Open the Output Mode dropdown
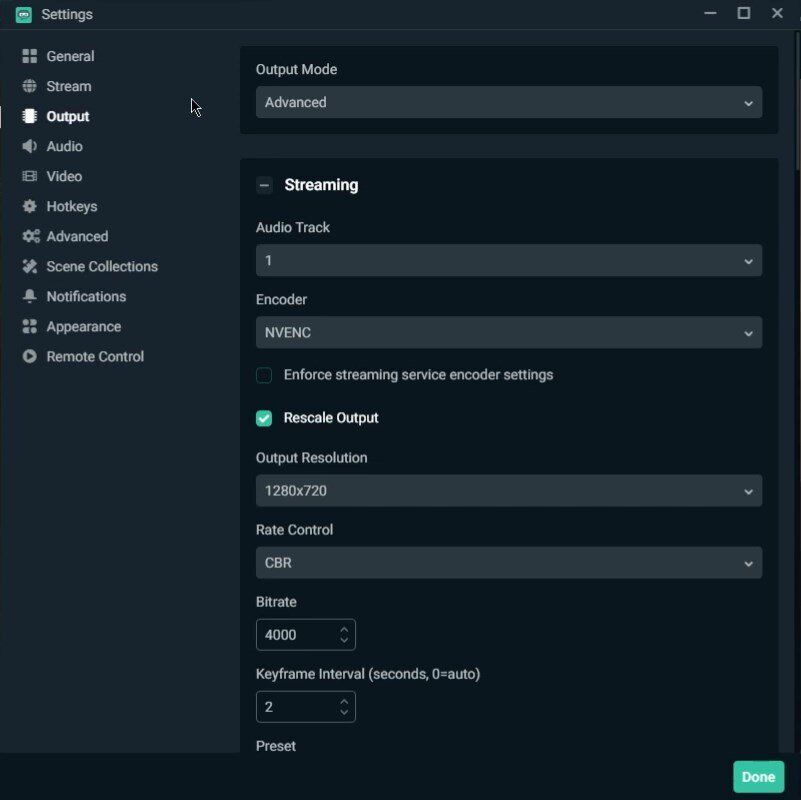Image resolution: width=801 pixels, height=800 pixels. click(508, 102)
